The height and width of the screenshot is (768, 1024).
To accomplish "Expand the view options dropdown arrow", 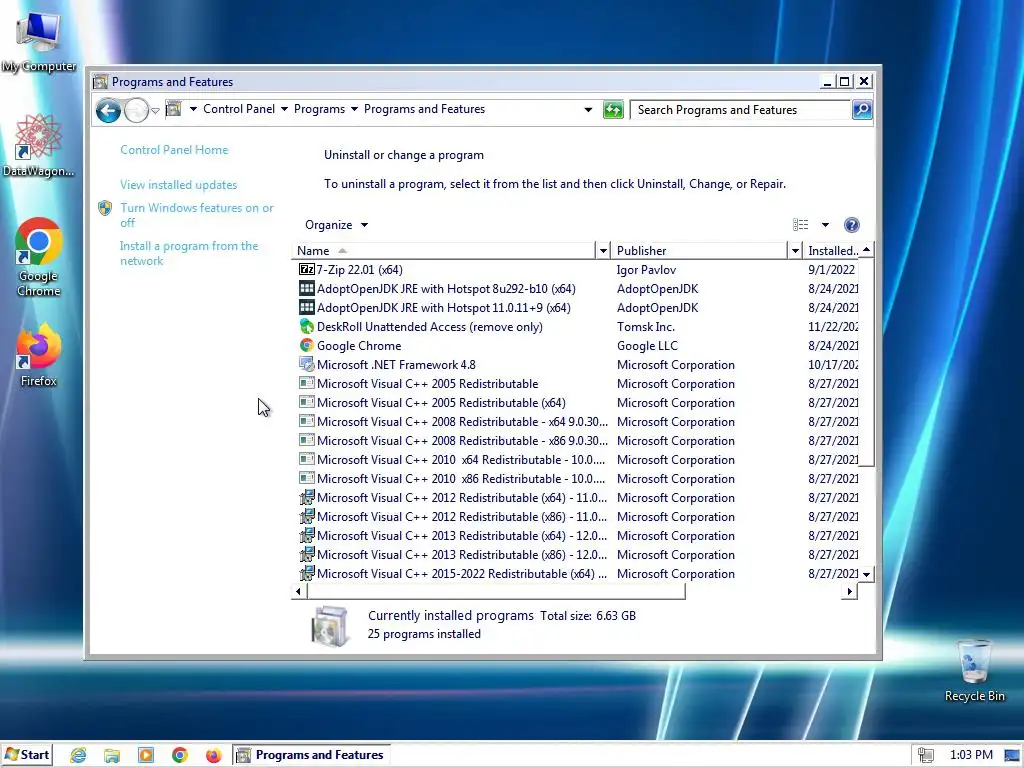I will click(x=825, y=225).
